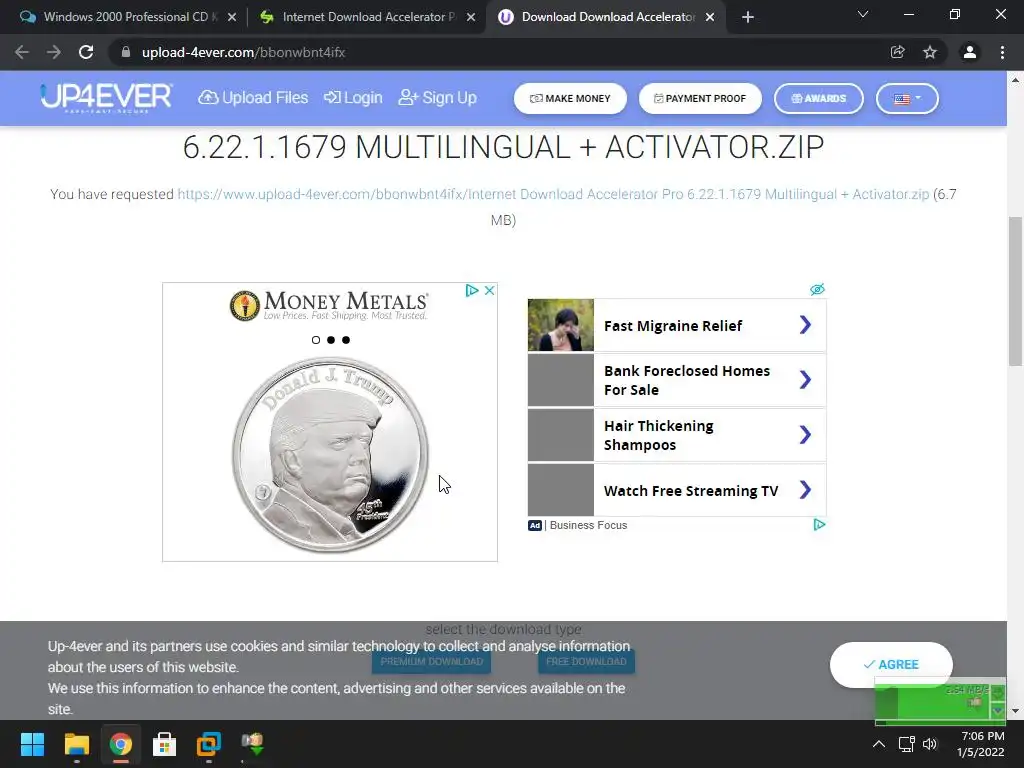
Task: Open the Chrome profile icon
Action: pos(970,52)
